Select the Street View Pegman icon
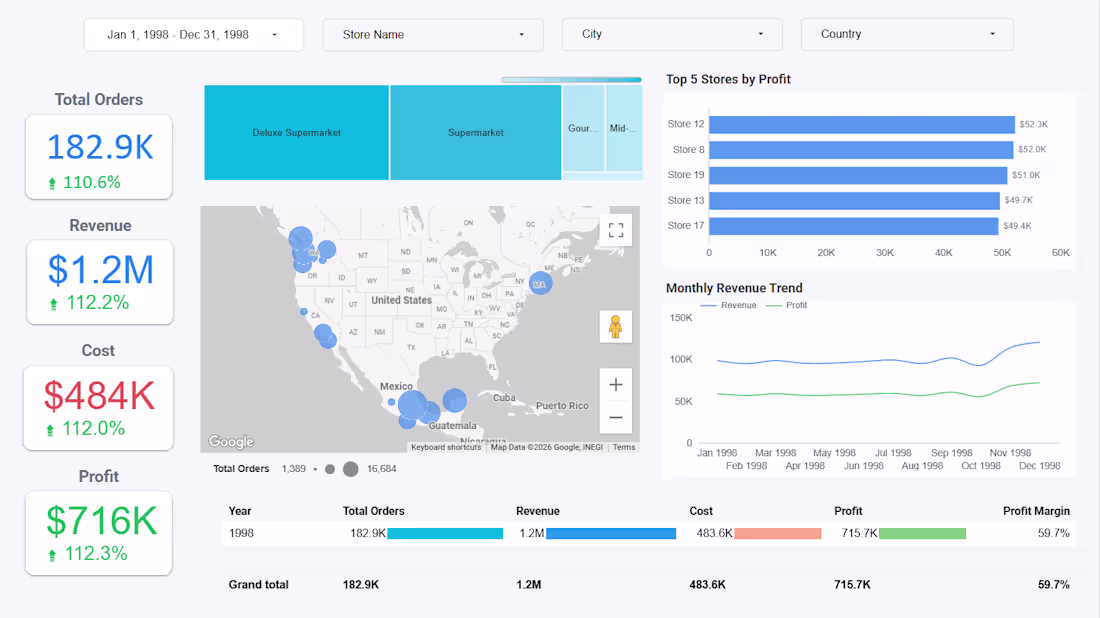The image size is (1100, 618). coord(616,326)
